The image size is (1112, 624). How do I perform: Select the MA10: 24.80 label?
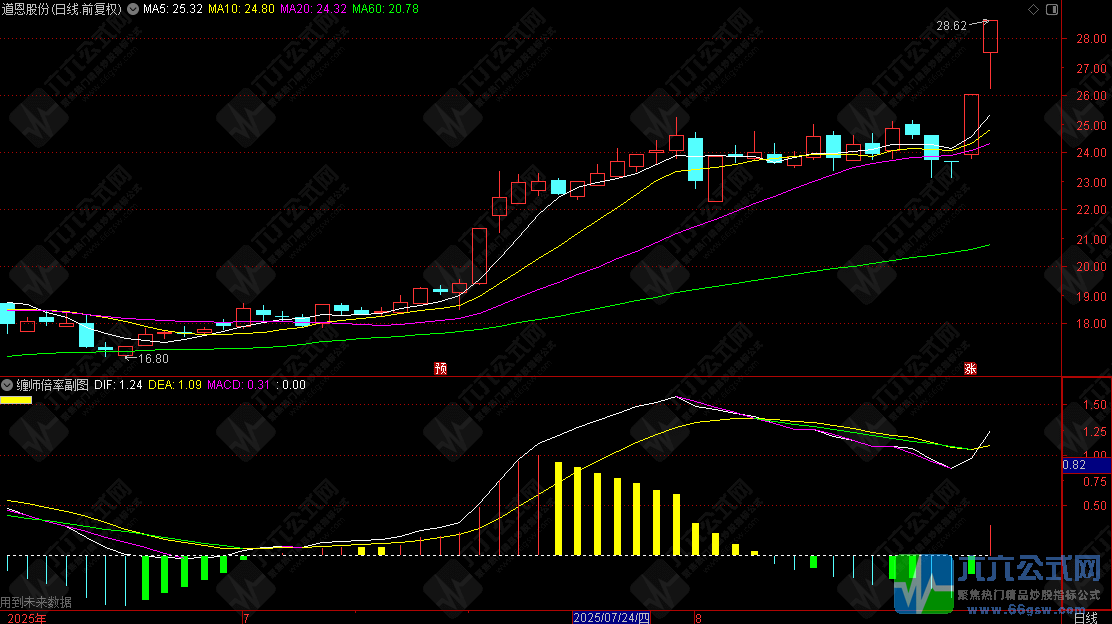241,9
